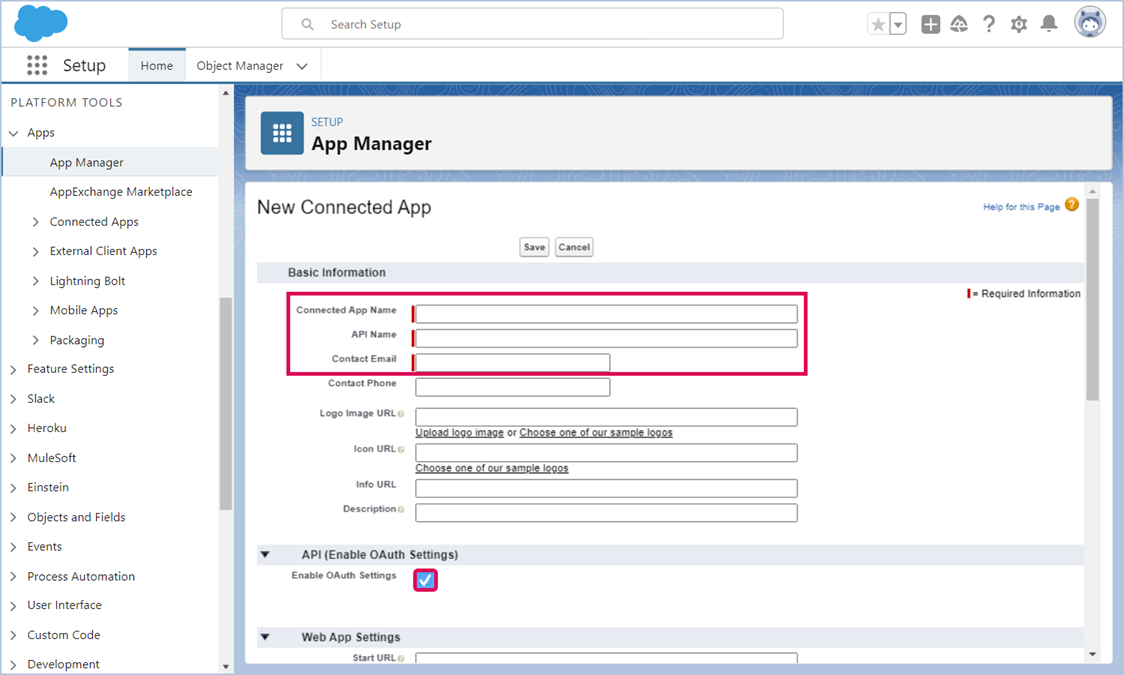Switch to the Home tab
The height and width of the screenshot is (675, 1124).
(x=156, y=65)
